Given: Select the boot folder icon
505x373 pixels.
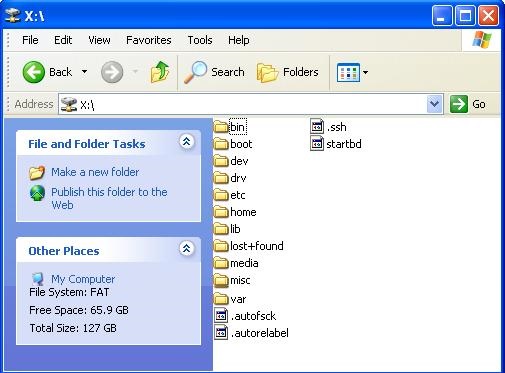Looking at the screenshot, I should [x=221, y=144].
